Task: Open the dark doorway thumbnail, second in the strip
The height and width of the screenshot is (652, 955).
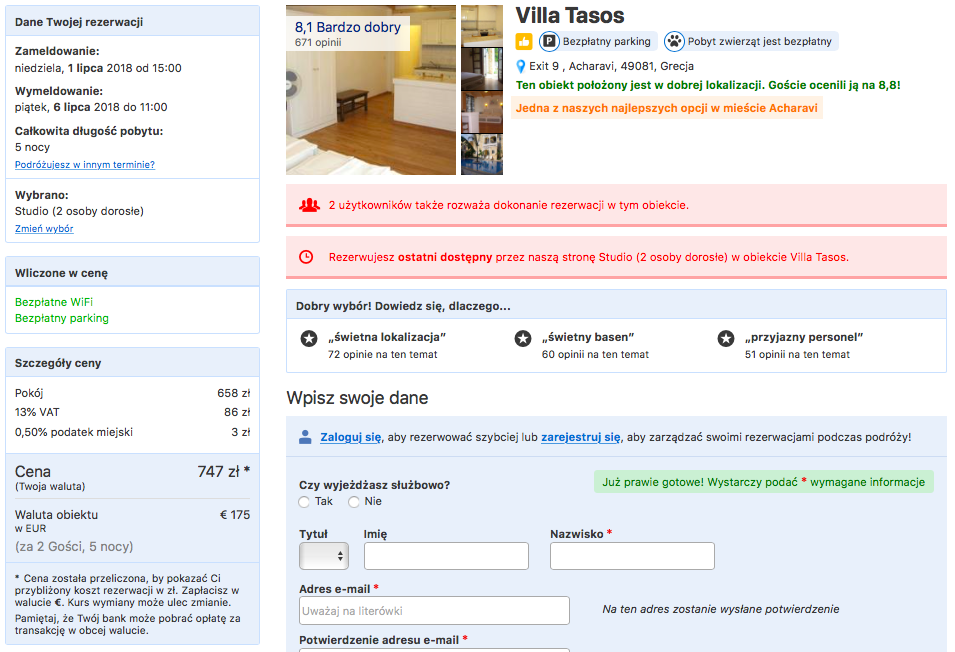Action: [x=482, y=69]
